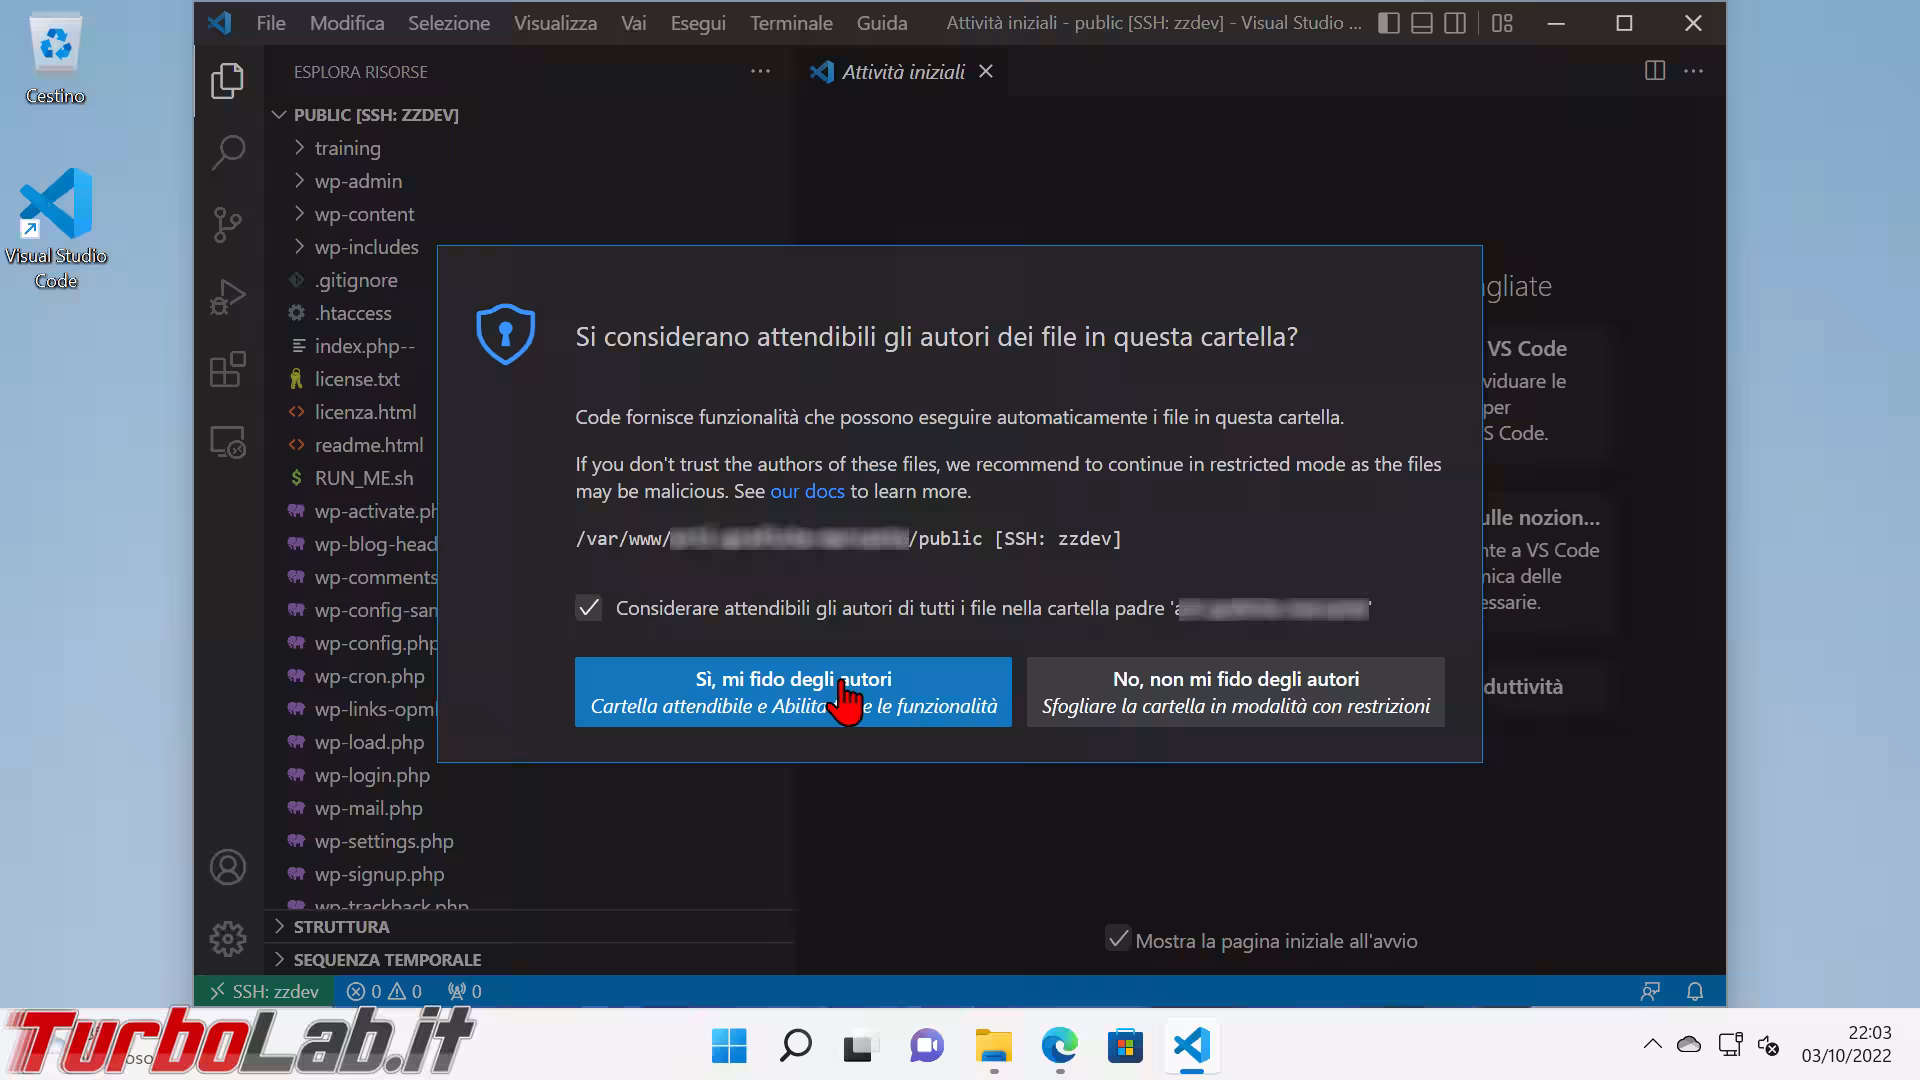Image resolution: width=1920 pixels, height=1080 pixels.
Task: Click the notifications bell in status bar
Action: [x=1694, y=991]
